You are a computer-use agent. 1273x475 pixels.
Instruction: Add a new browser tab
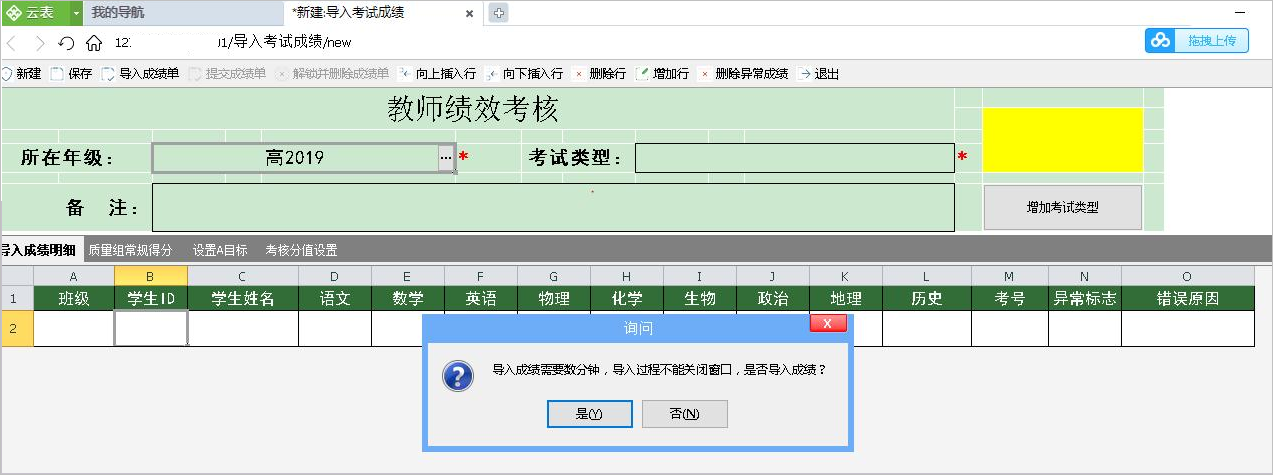click(x=498, y=13)
